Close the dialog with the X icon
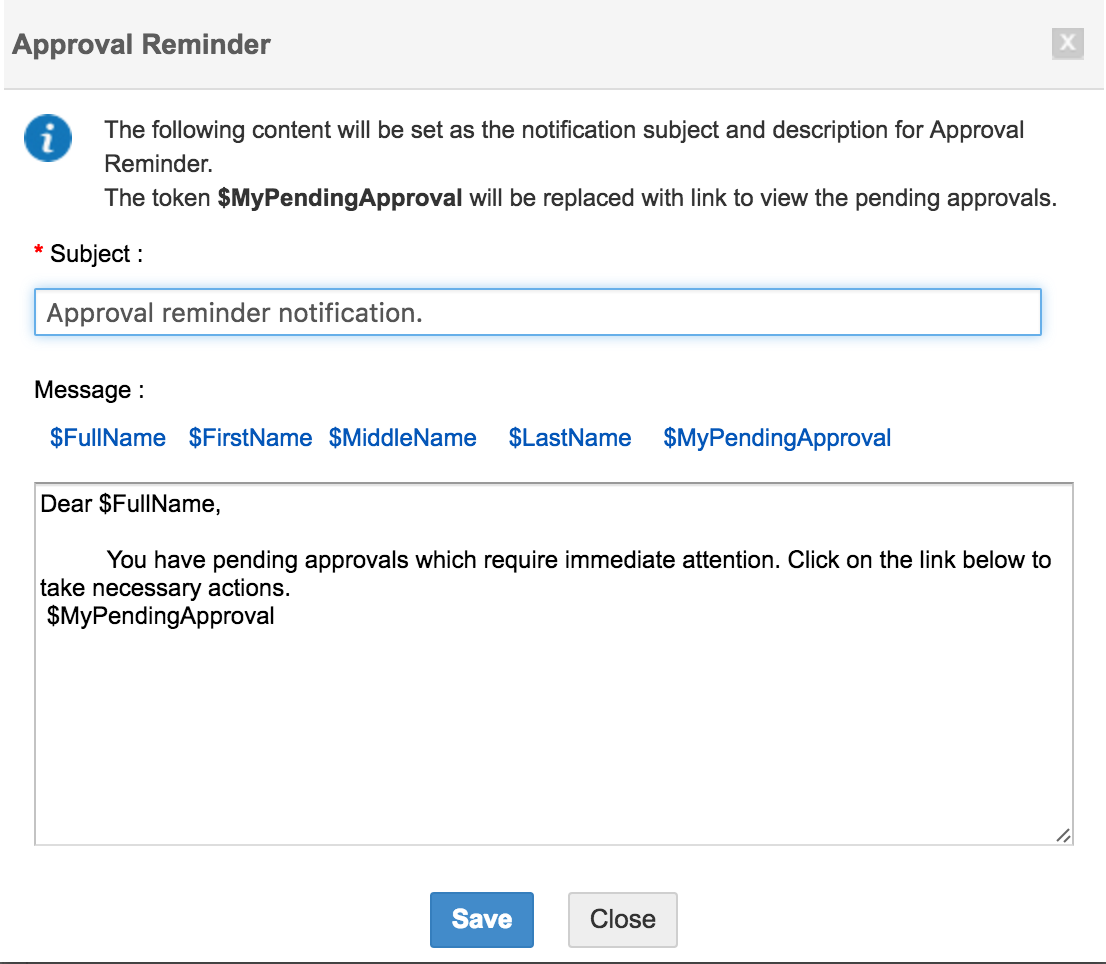The width and height of the screenshot is (1106, 964). coord(1068,43)
